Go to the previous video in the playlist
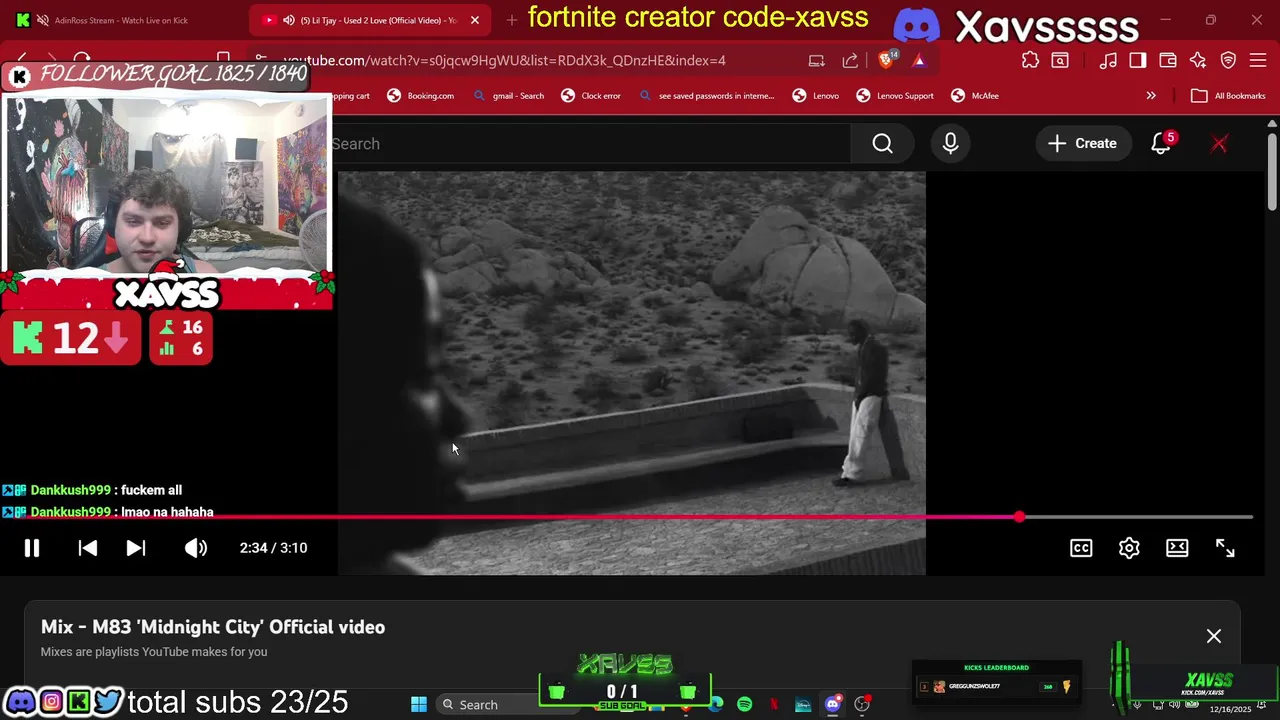 click(x=87, y=548)
